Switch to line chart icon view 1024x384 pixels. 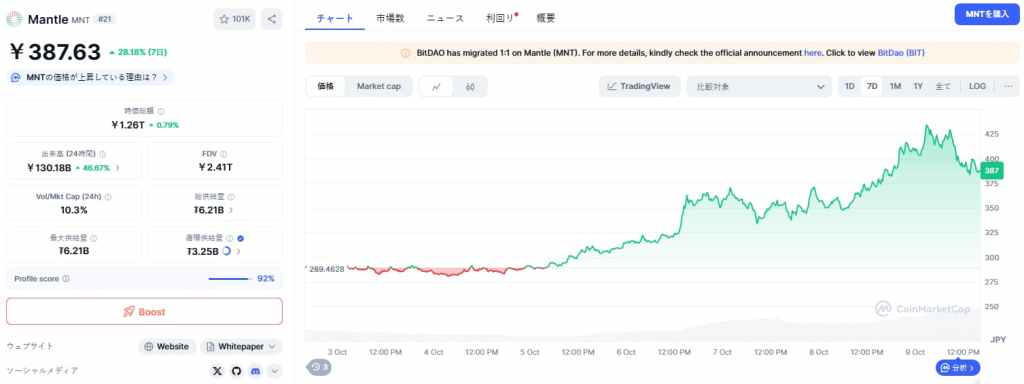point(436,87)
